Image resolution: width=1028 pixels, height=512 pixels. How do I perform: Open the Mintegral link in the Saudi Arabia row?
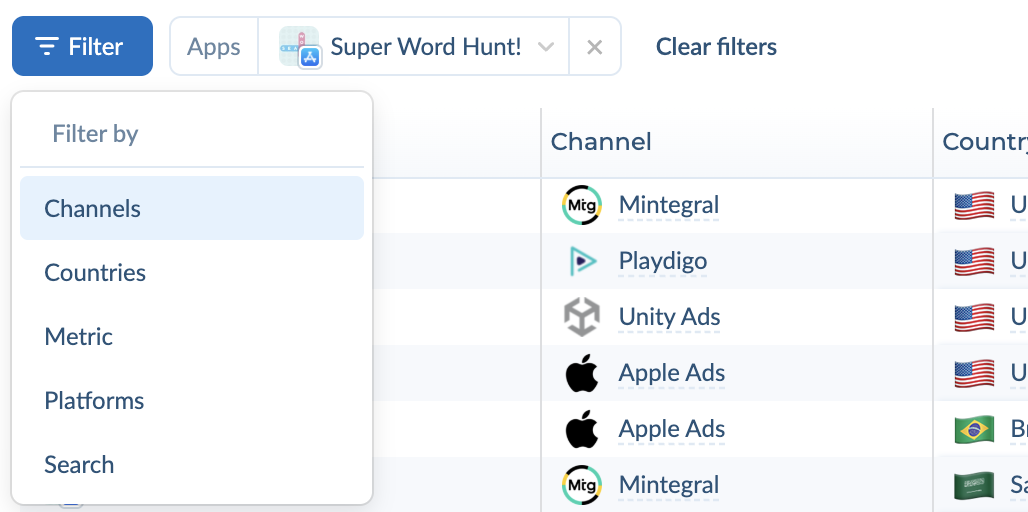pos(669,484)
